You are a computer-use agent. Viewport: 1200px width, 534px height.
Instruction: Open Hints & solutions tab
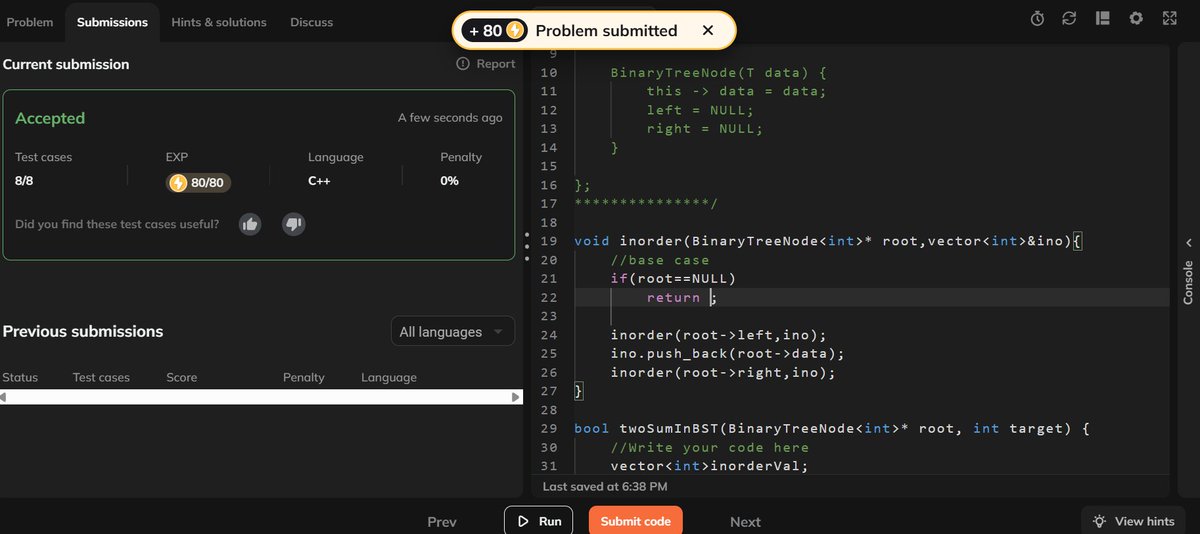click(x=219, y=22)
